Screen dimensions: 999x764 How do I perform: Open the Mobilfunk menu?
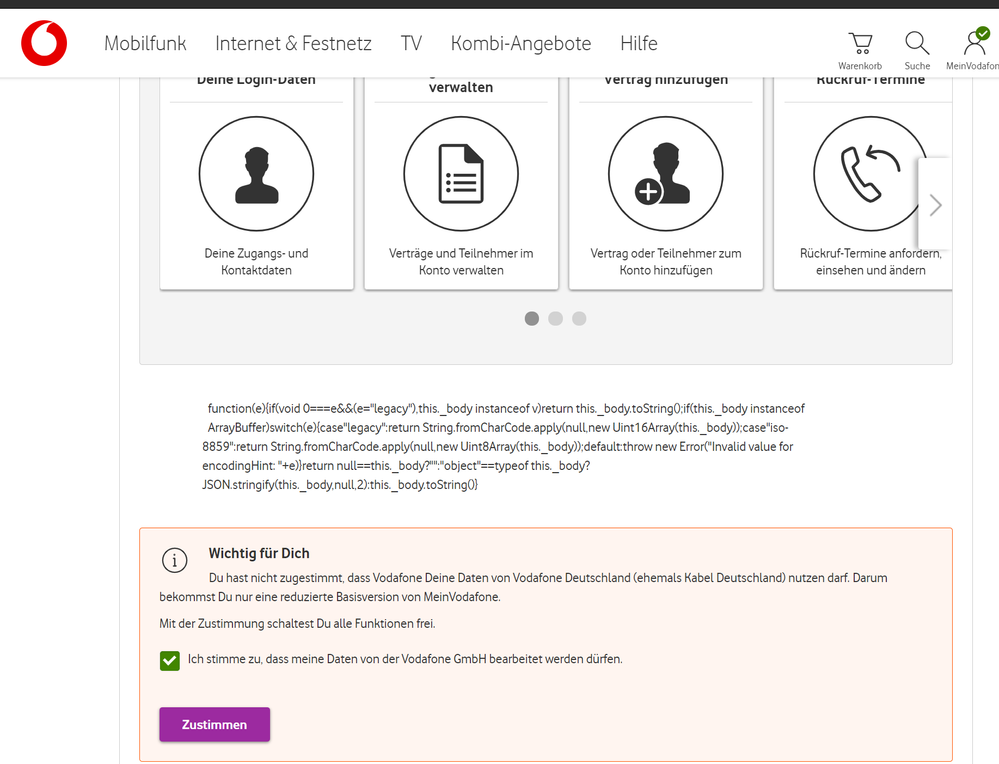(x=145, y=44)
